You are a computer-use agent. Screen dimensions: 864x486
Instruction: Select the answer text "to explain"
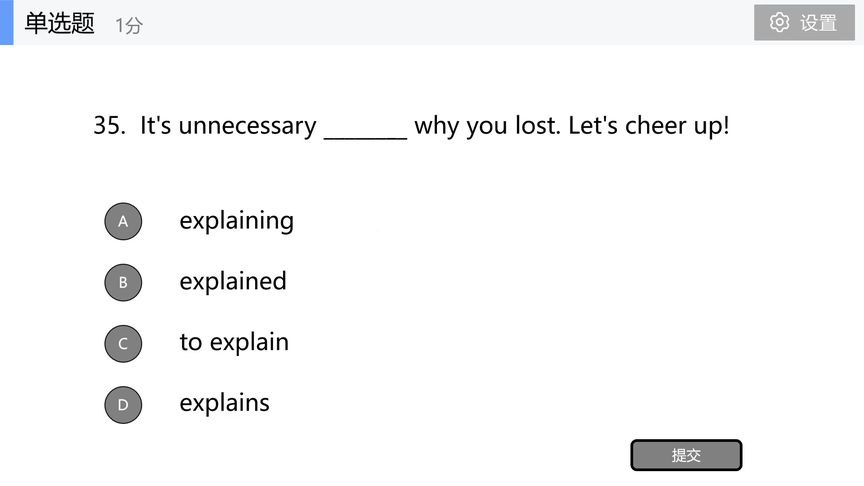[234, 343]
